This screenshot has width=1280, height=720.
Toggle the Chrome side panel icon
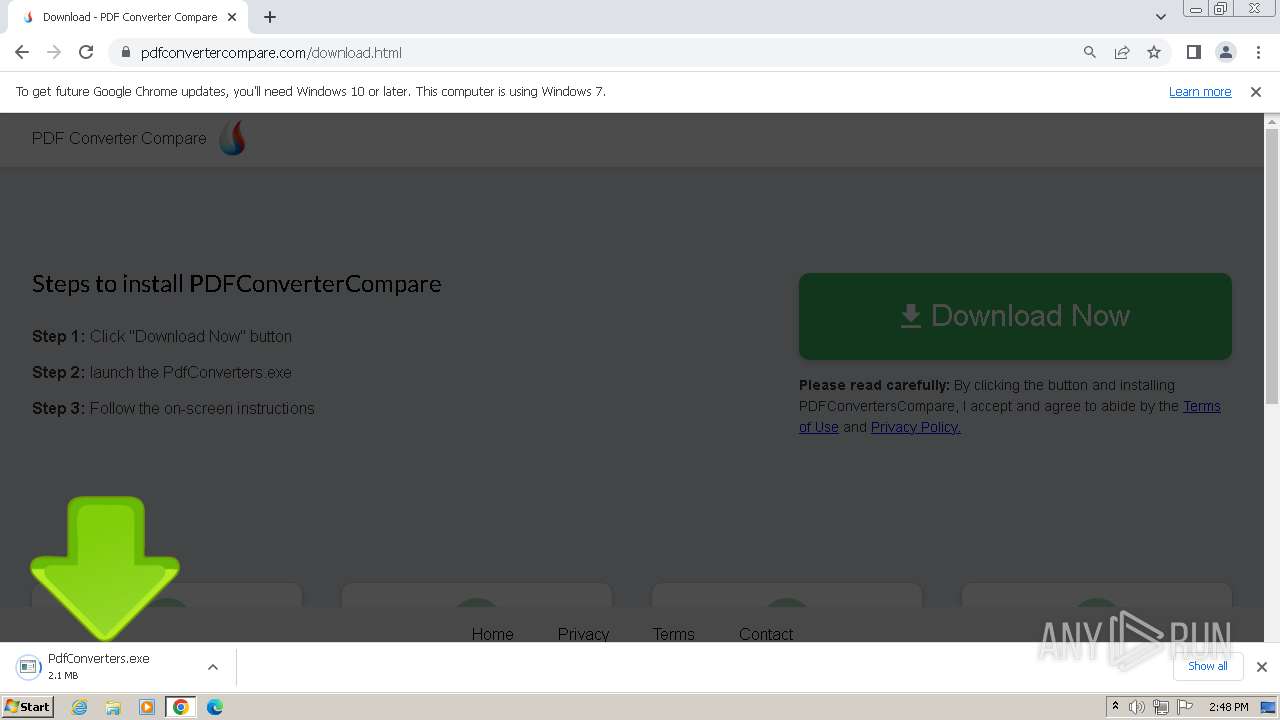1193,52
